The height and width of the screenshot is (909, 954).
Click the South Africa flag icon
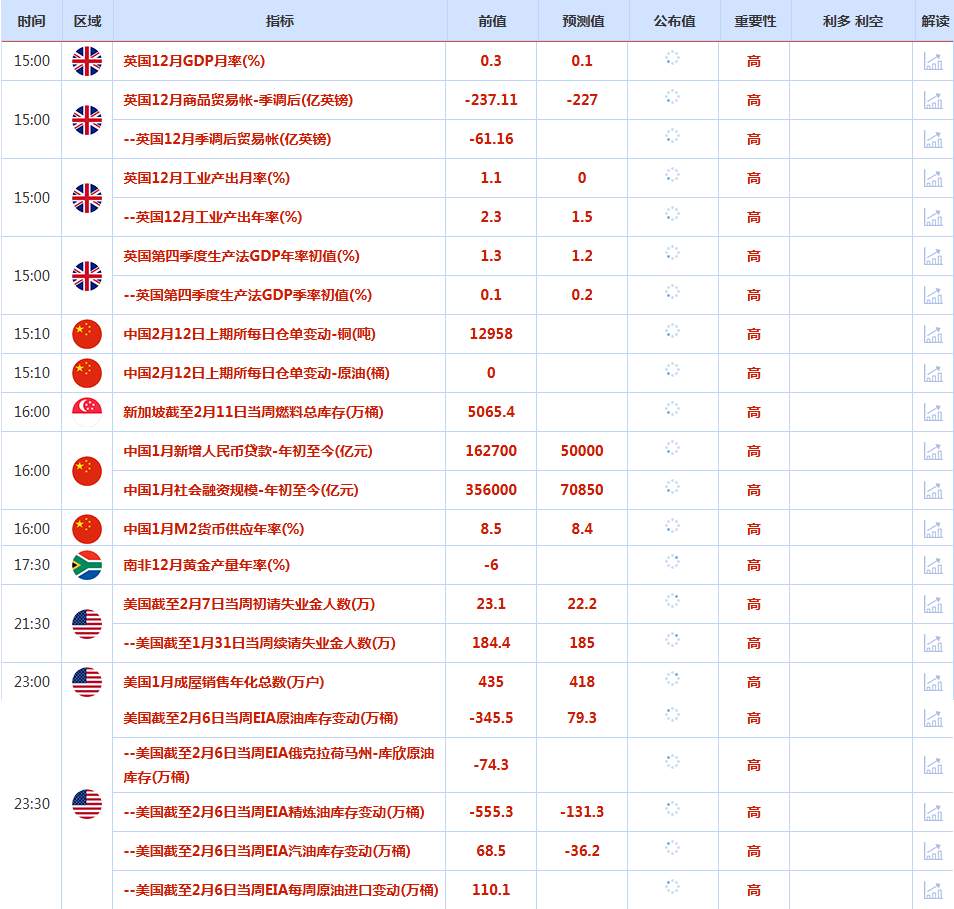pos(86,565)
